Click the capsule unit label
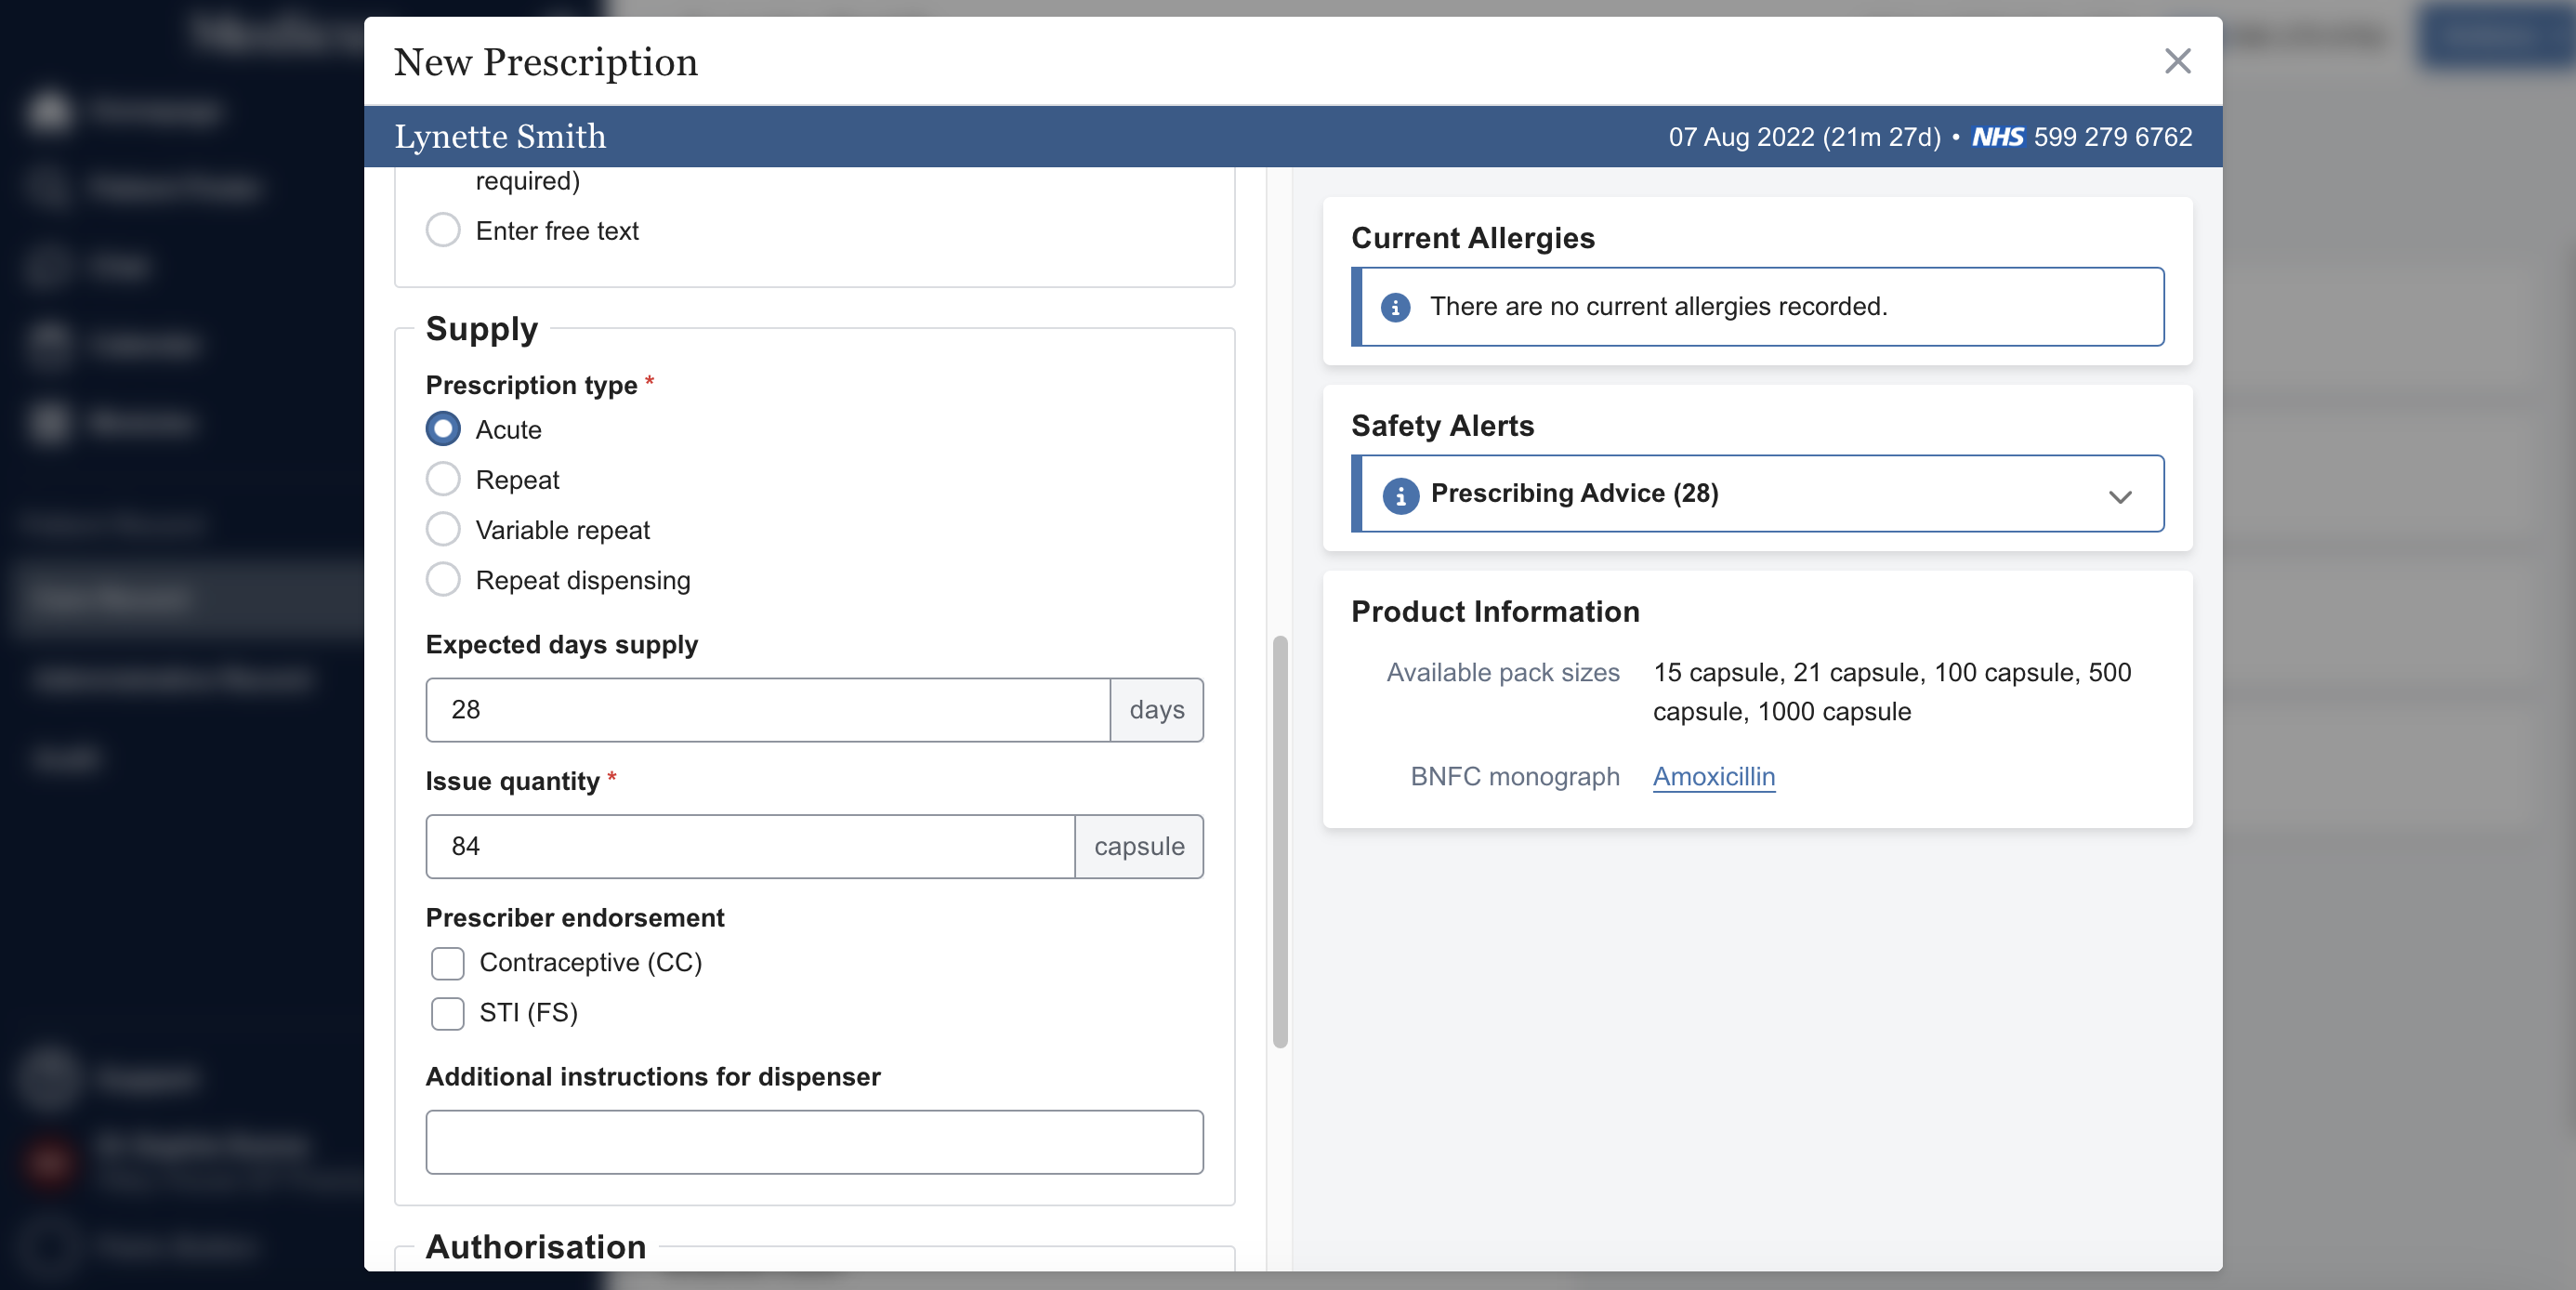Screen dimensions: 2576x1290 [1138, 847]
